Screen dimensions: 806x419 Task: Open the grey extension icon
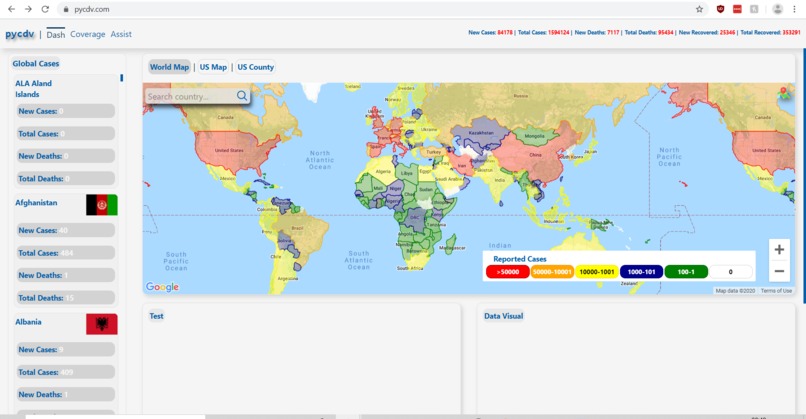(x=754, y=9)
